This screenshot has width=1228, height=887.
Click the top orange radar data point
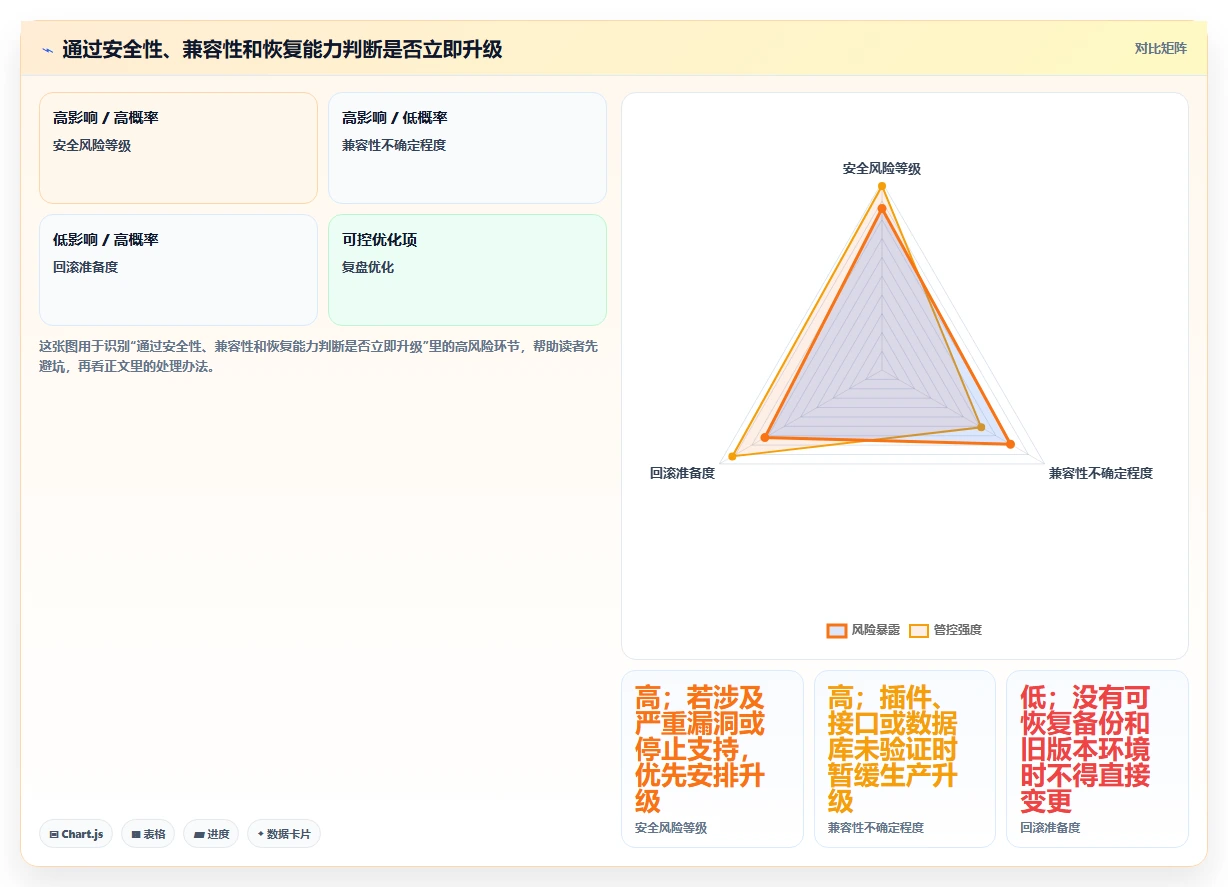pos(881,209)
